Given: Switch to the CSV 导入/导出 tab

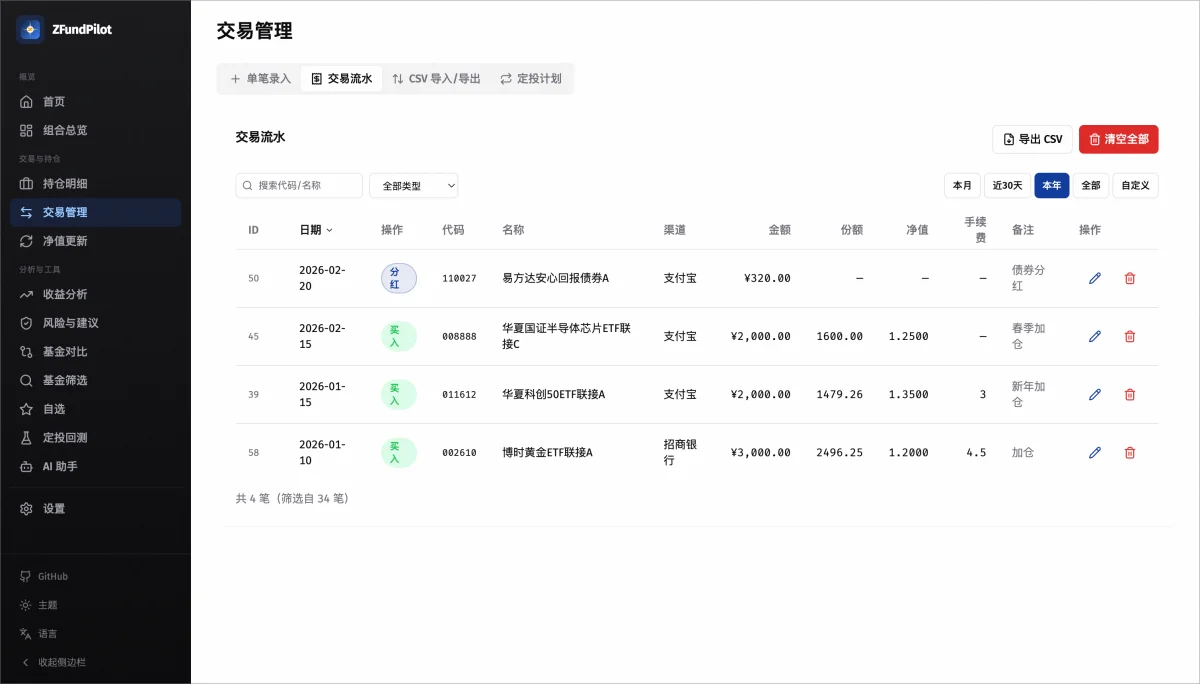Looking at the screenshot, I should 436,78.
